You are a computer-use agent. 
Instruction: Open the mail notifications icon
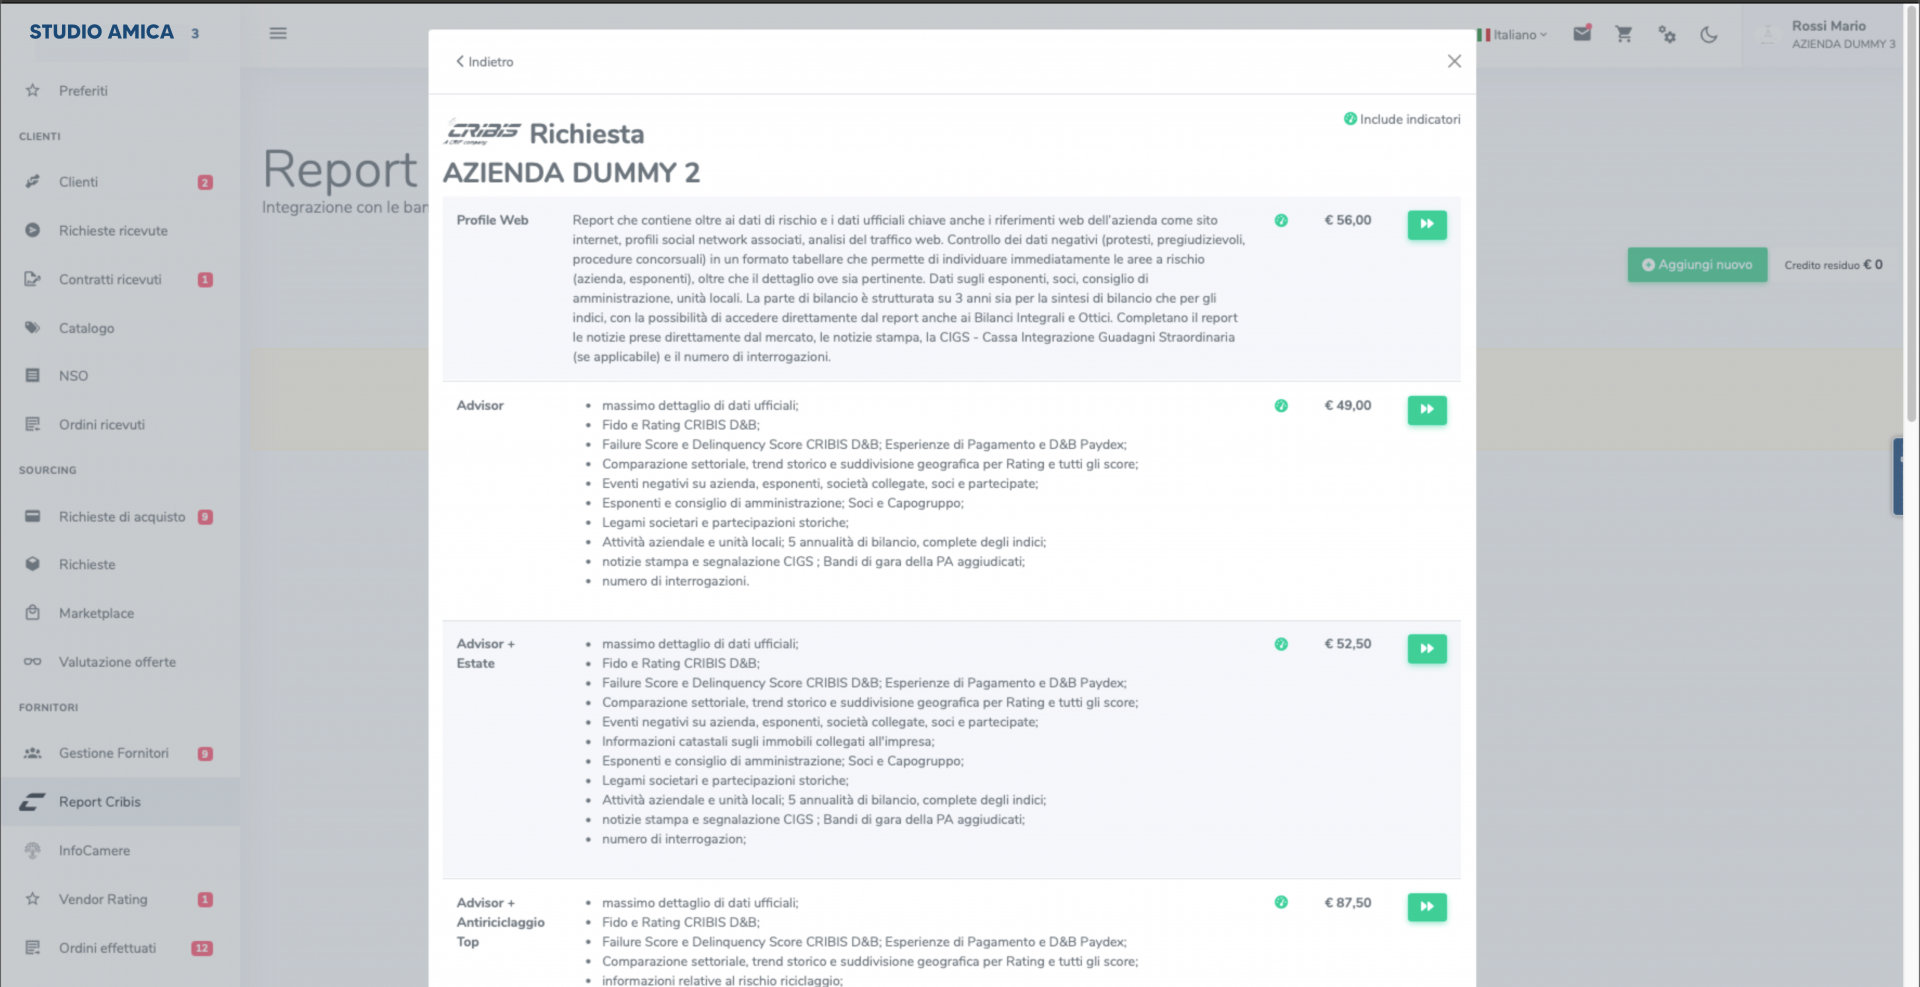(1582, 33)
